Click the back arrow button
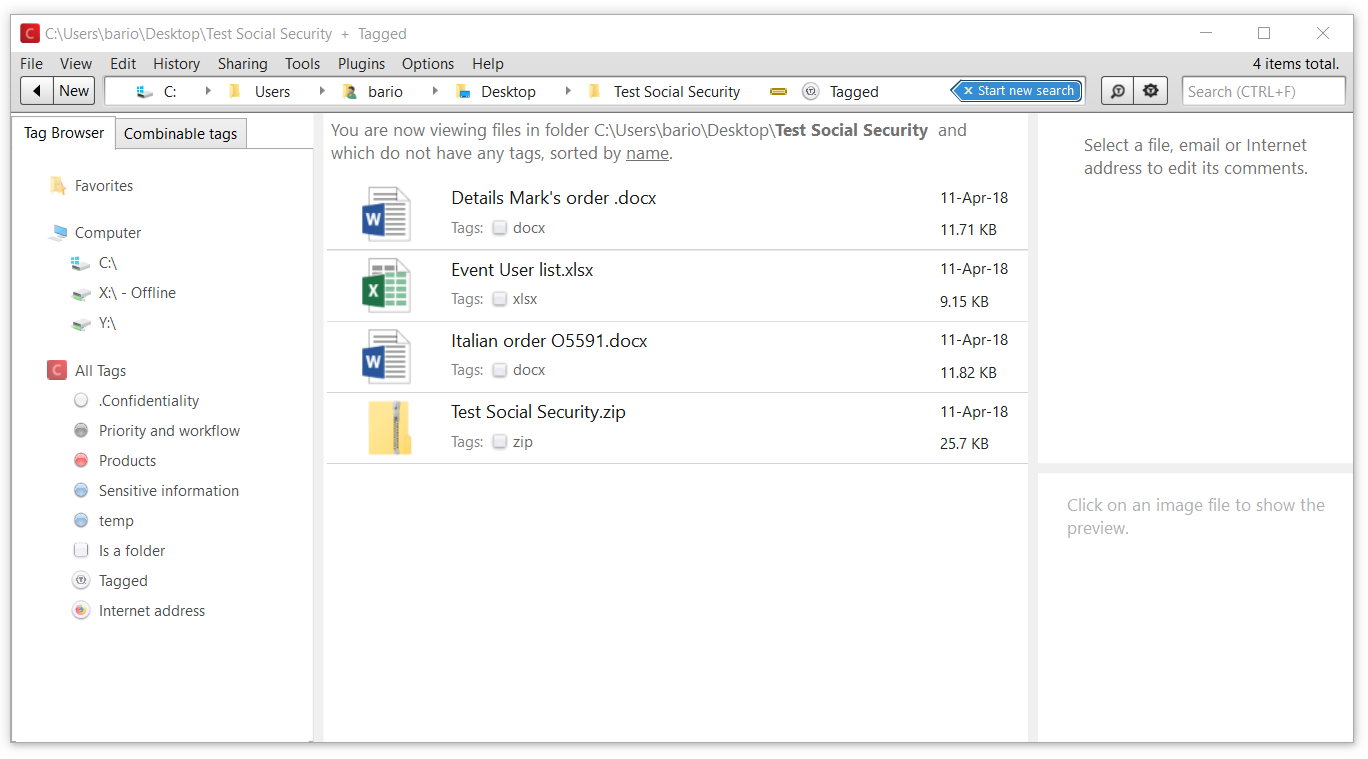1368x759 pixels. pyautogui.click(x=37, y=91)
